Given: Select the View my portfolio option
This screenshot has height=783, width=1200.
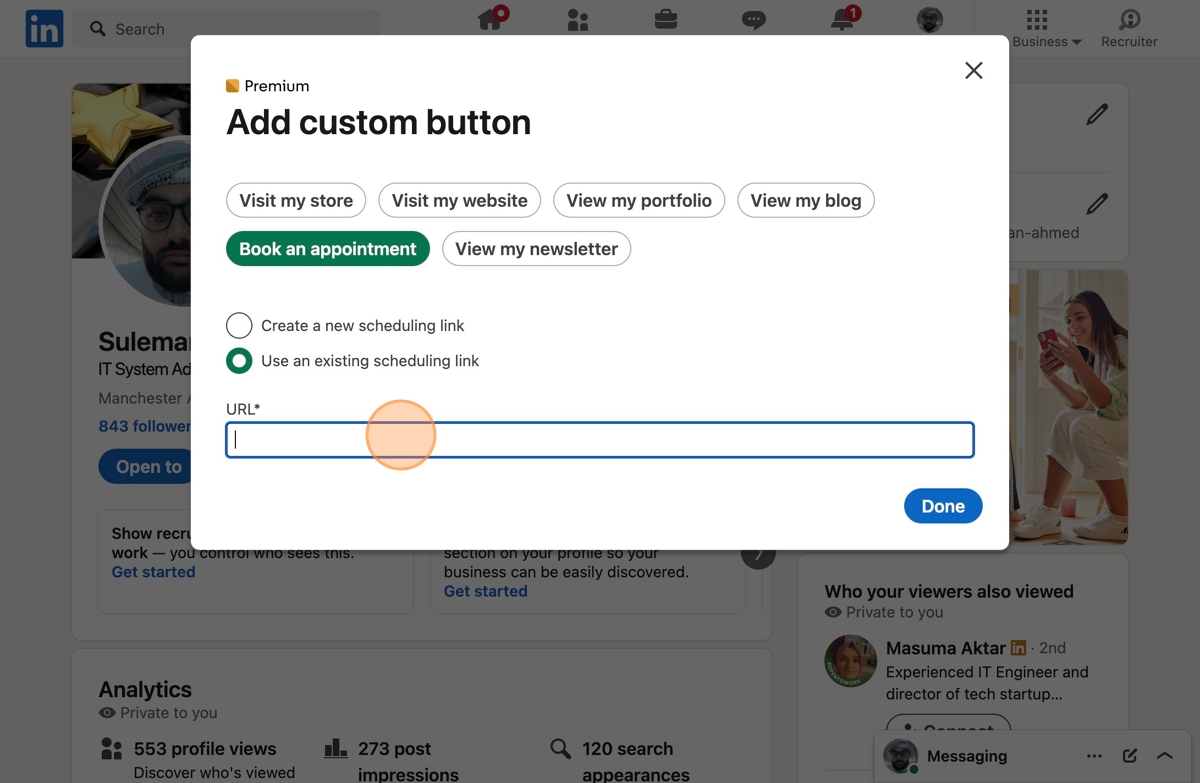Looking at the screenshot, I should [639, 200].
